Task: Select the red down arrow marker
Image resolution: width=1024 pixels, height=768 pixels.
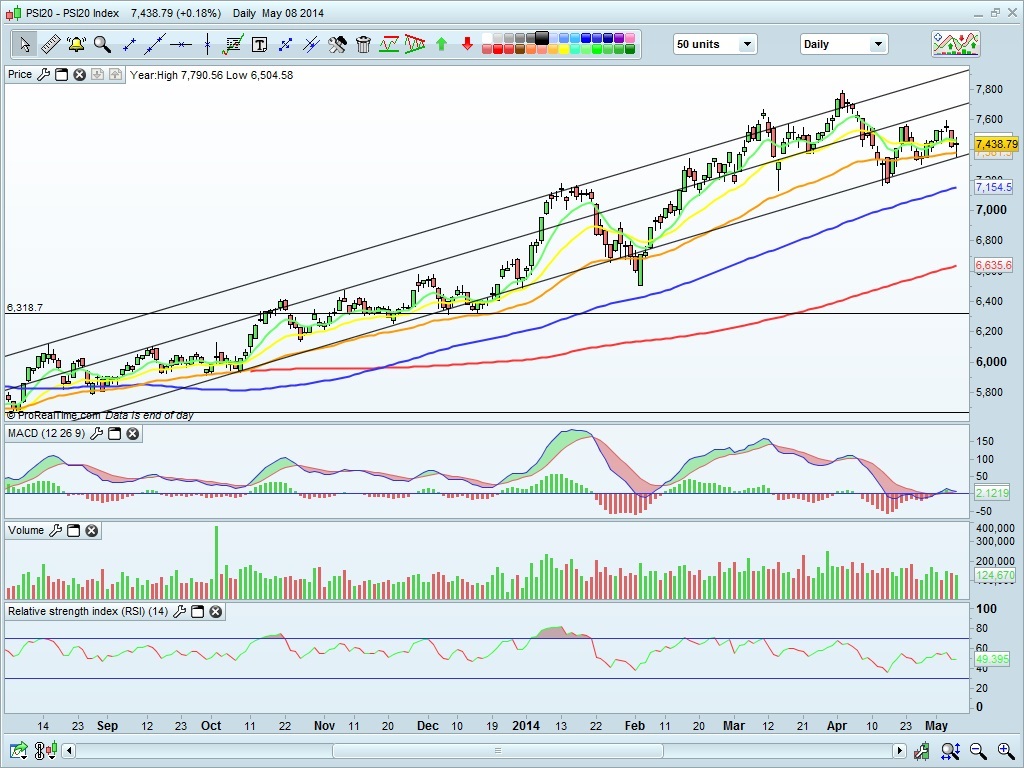Action: pyautogui.click(x=467, y=44)
